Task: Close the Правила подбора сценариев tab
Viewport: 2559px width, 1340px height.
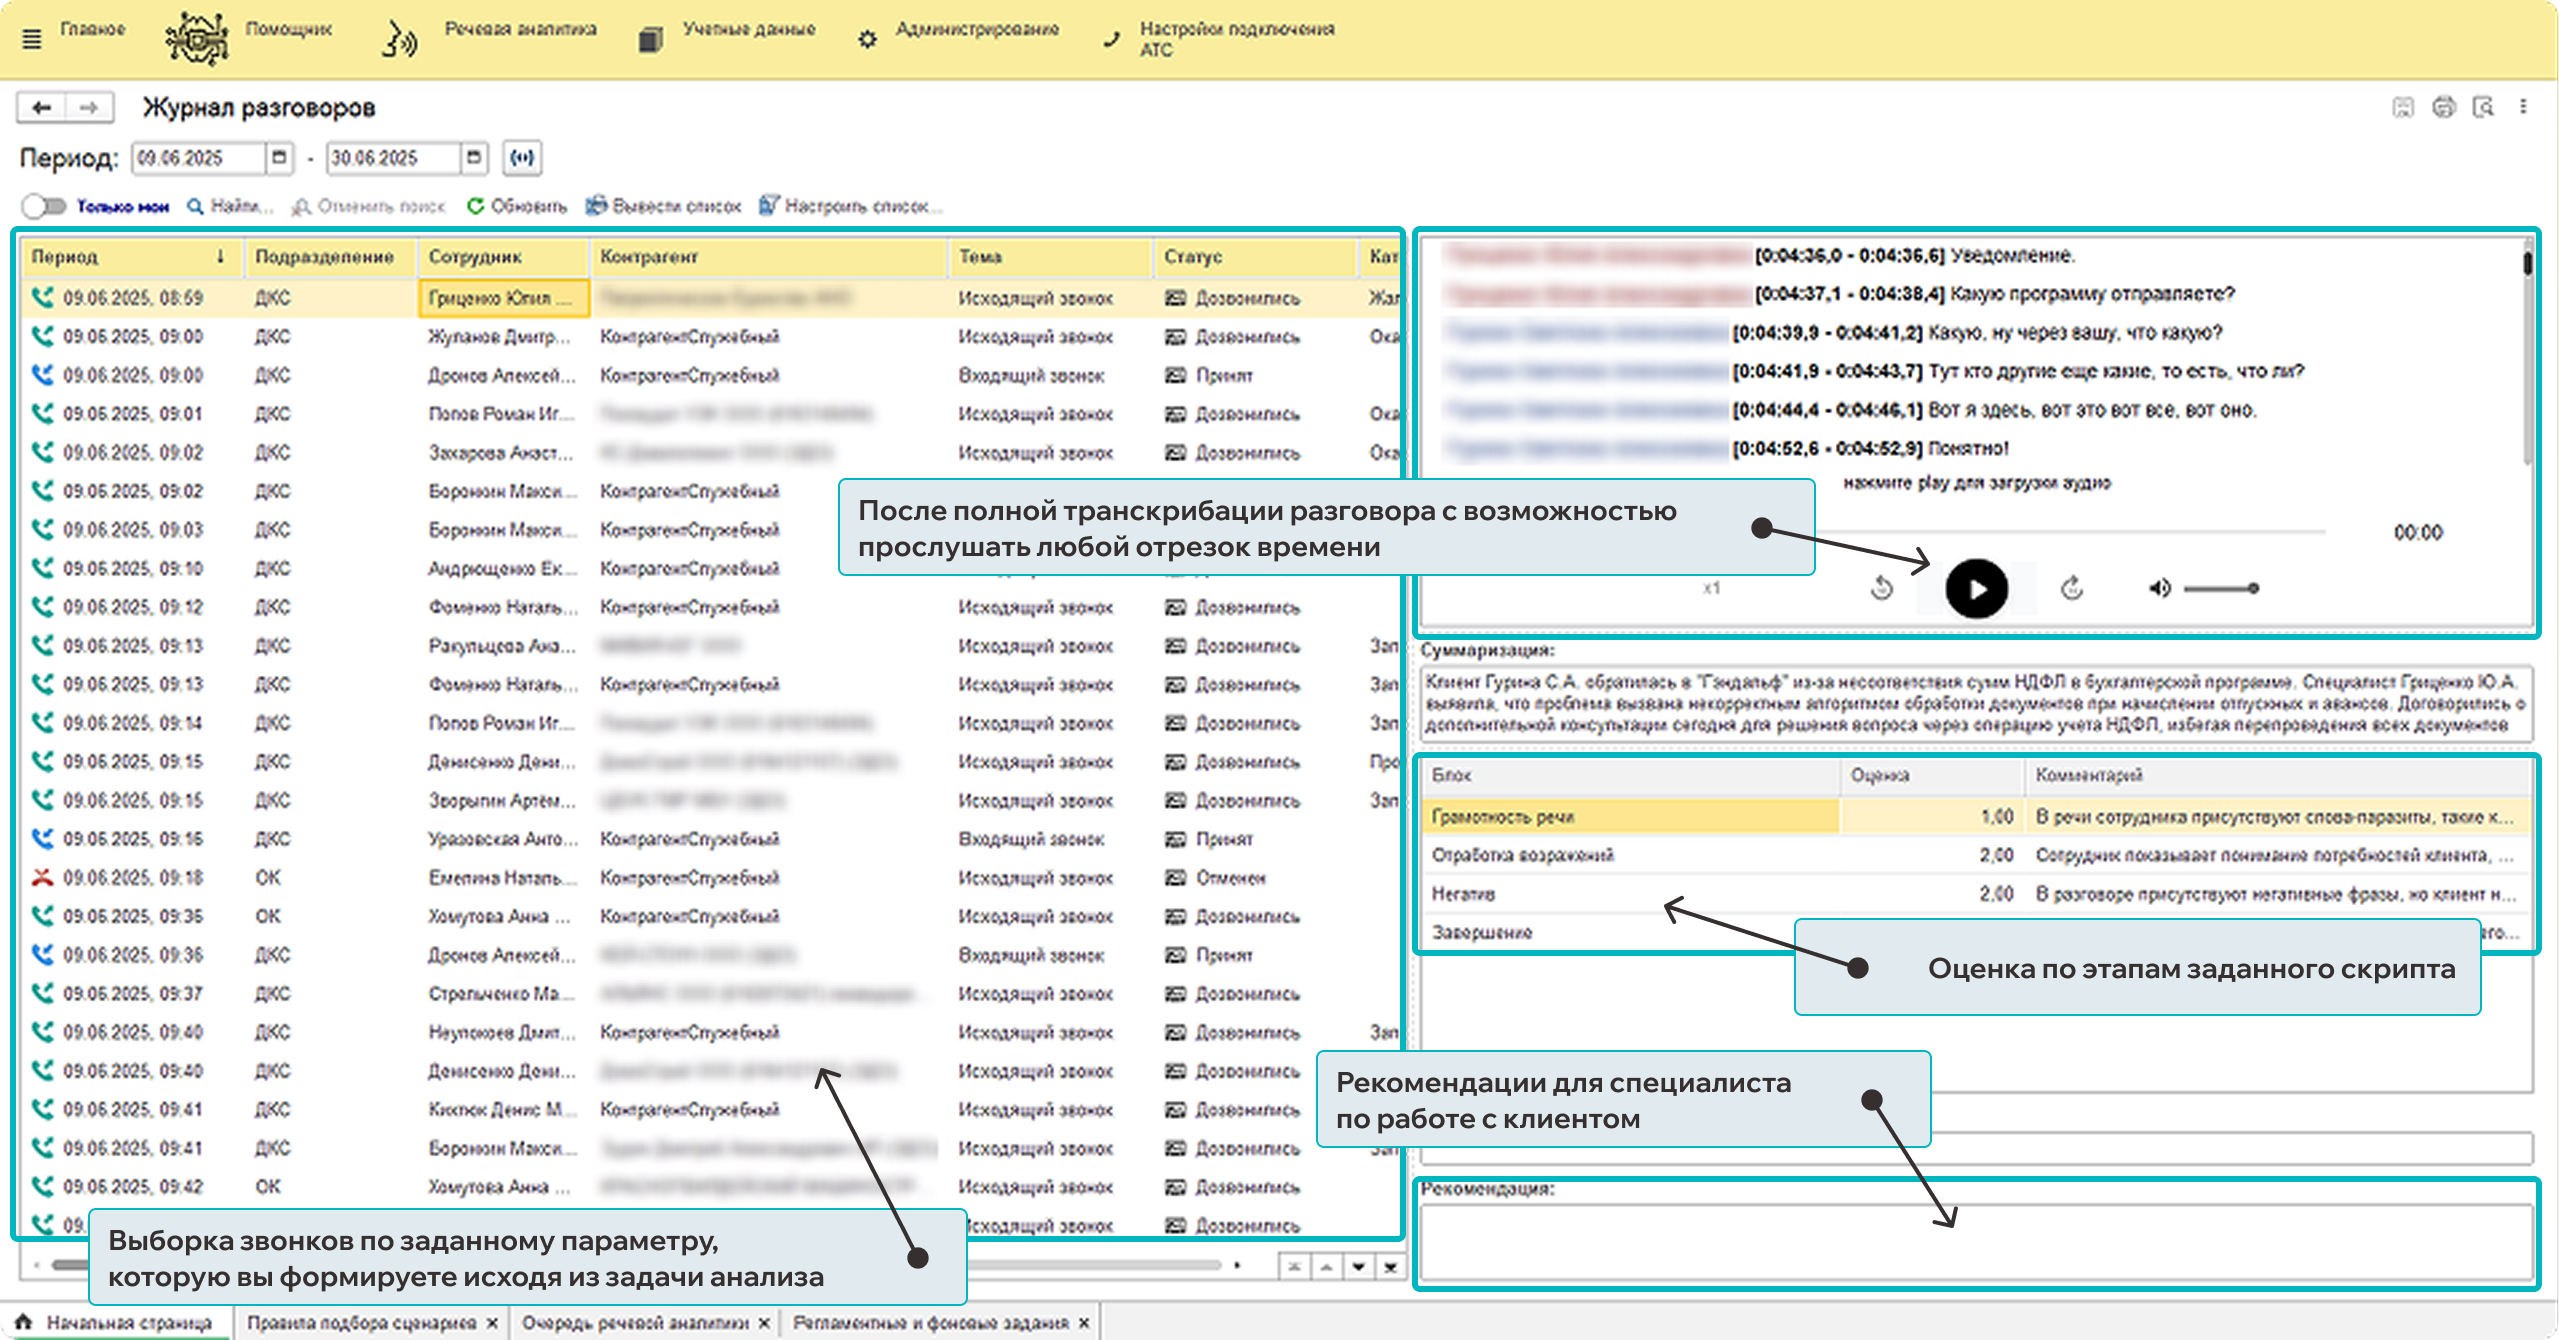Action: [492, 1322]
